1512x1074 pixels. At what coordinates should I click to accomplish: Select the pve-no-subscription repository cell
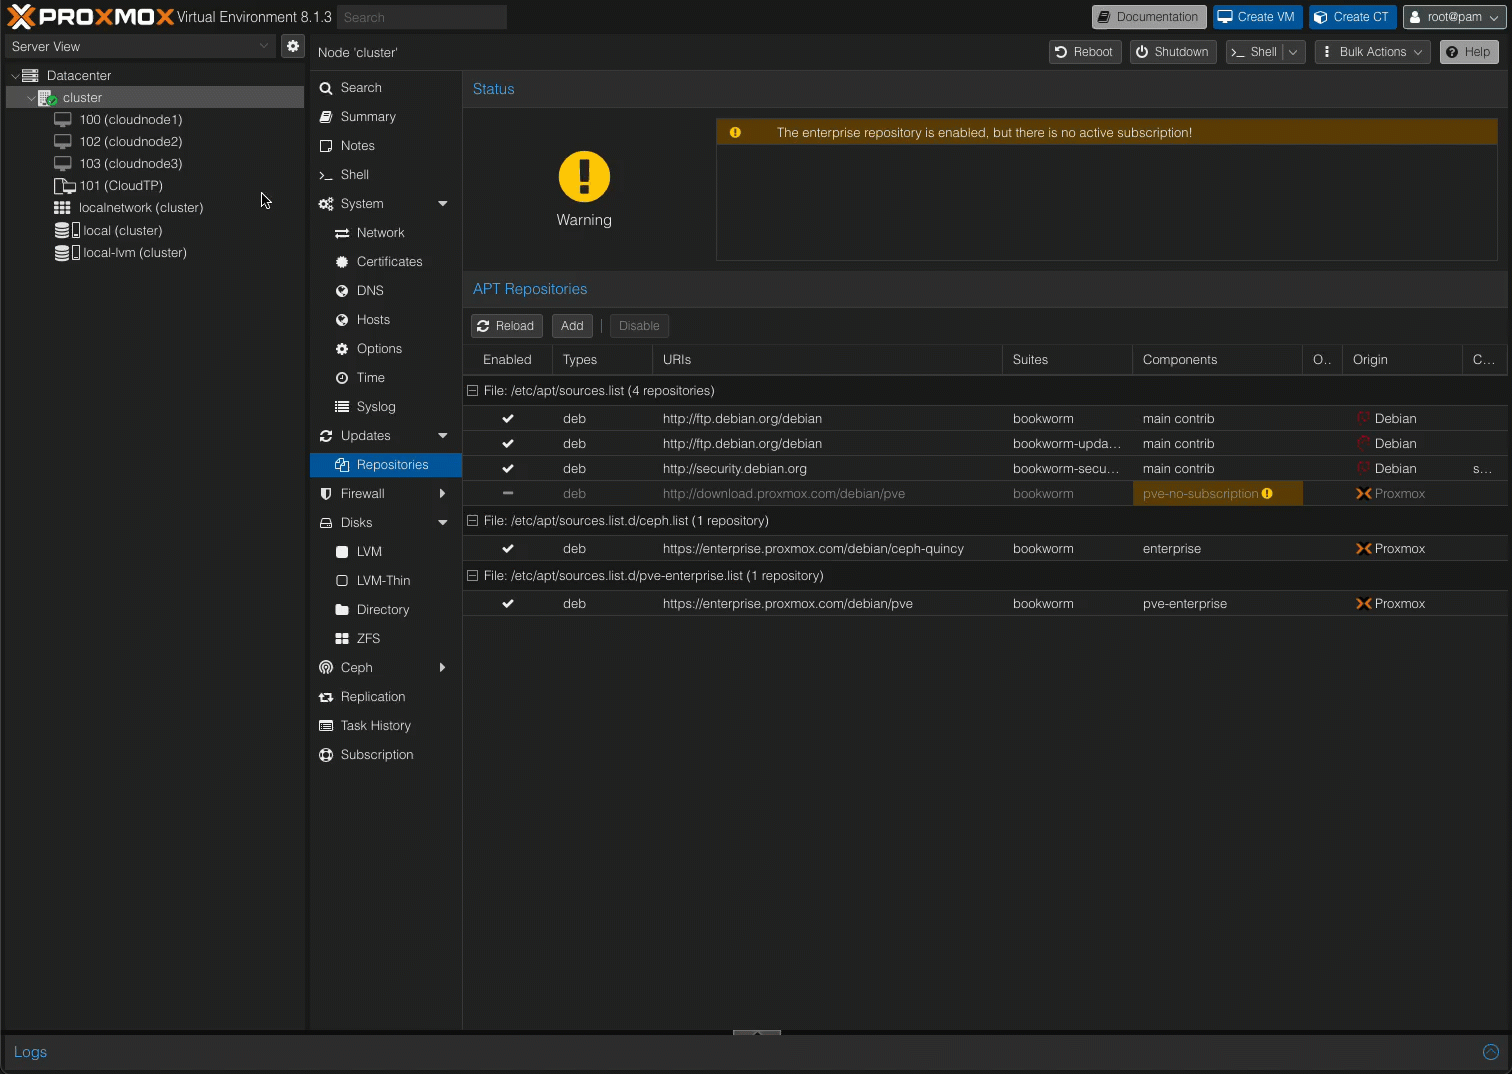(1217, 494)
